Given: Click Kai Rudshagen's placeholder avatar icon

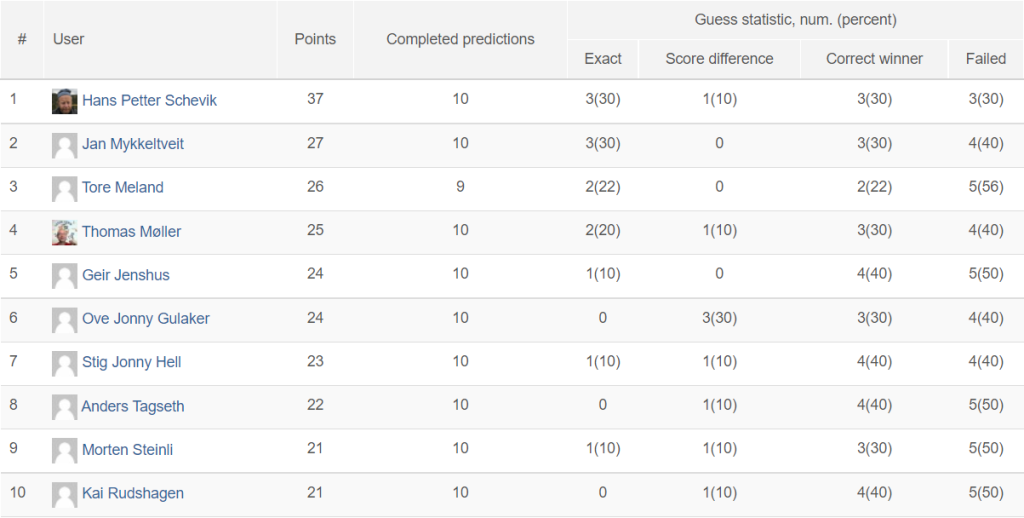Looking at the screenshot, I should coord(65,494).
